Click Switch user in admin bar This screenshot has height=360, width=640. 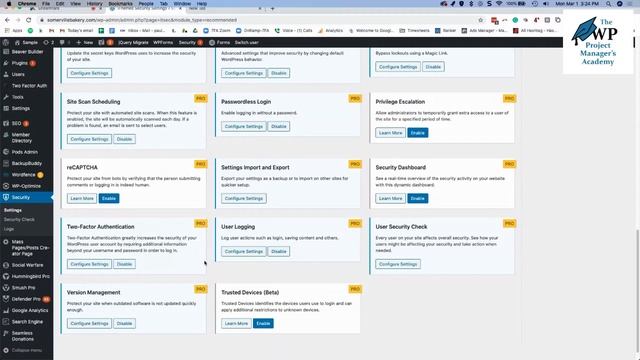click(x=247, y=42)
